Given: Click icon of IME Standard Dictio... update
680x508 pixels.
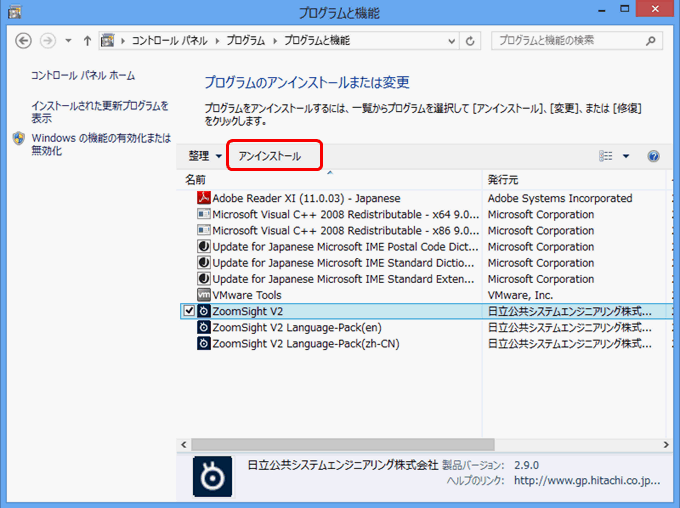Looking at the screenshot, I should [203, 262].
